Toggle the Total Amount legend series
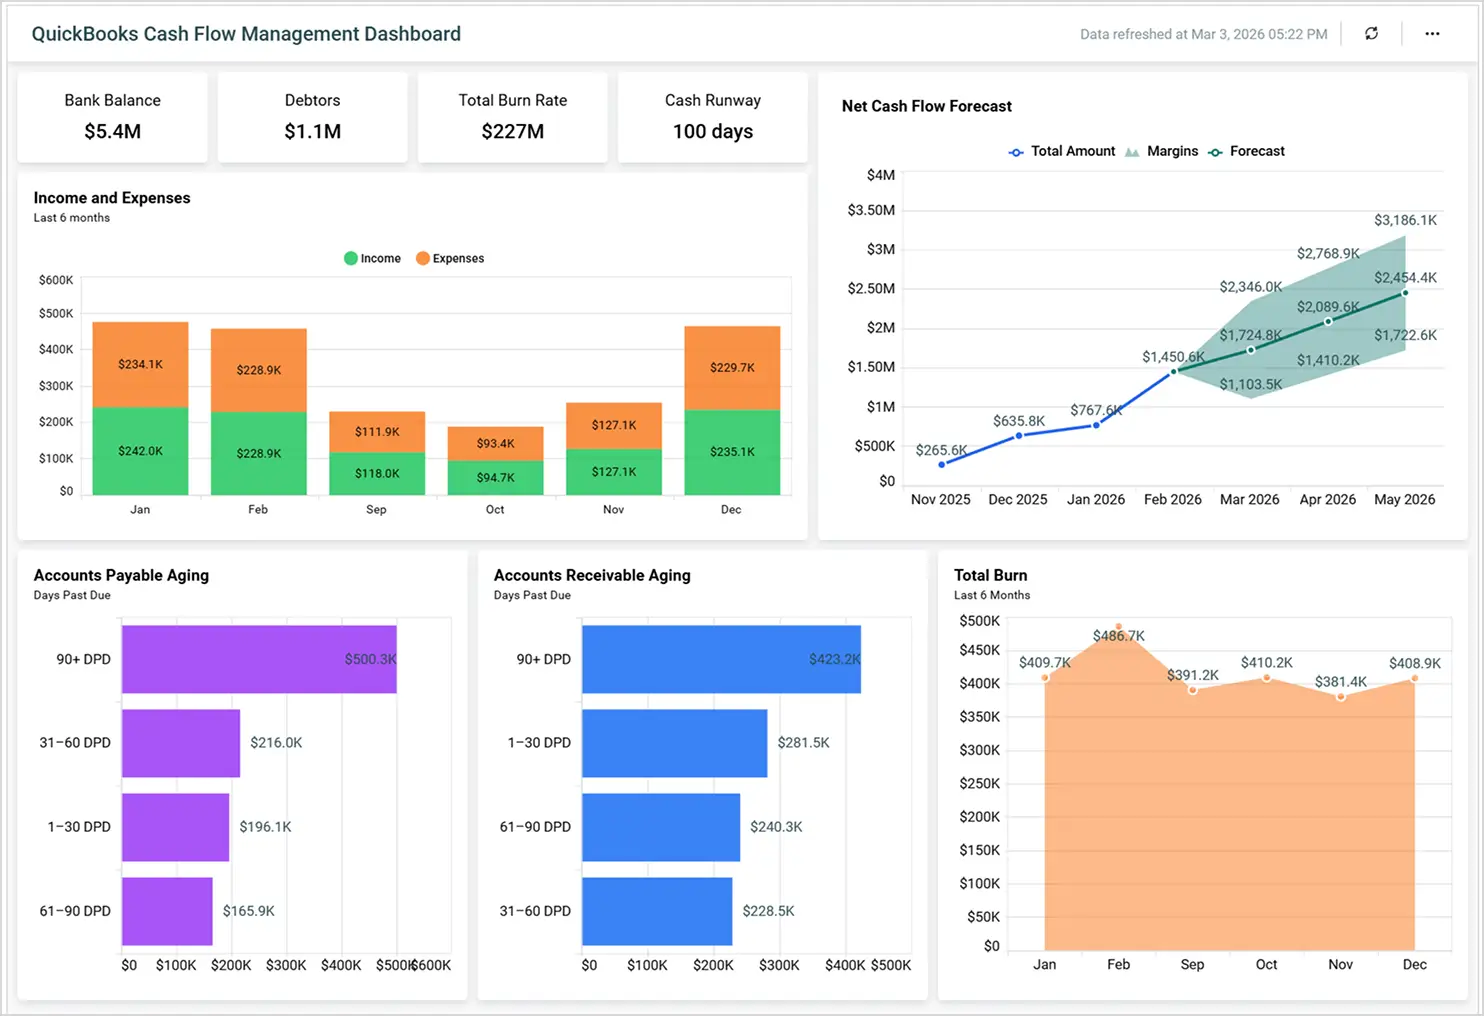The width and height of the screenshot is (1484, 1016). pyautogui.click(x=1061, y=151)
